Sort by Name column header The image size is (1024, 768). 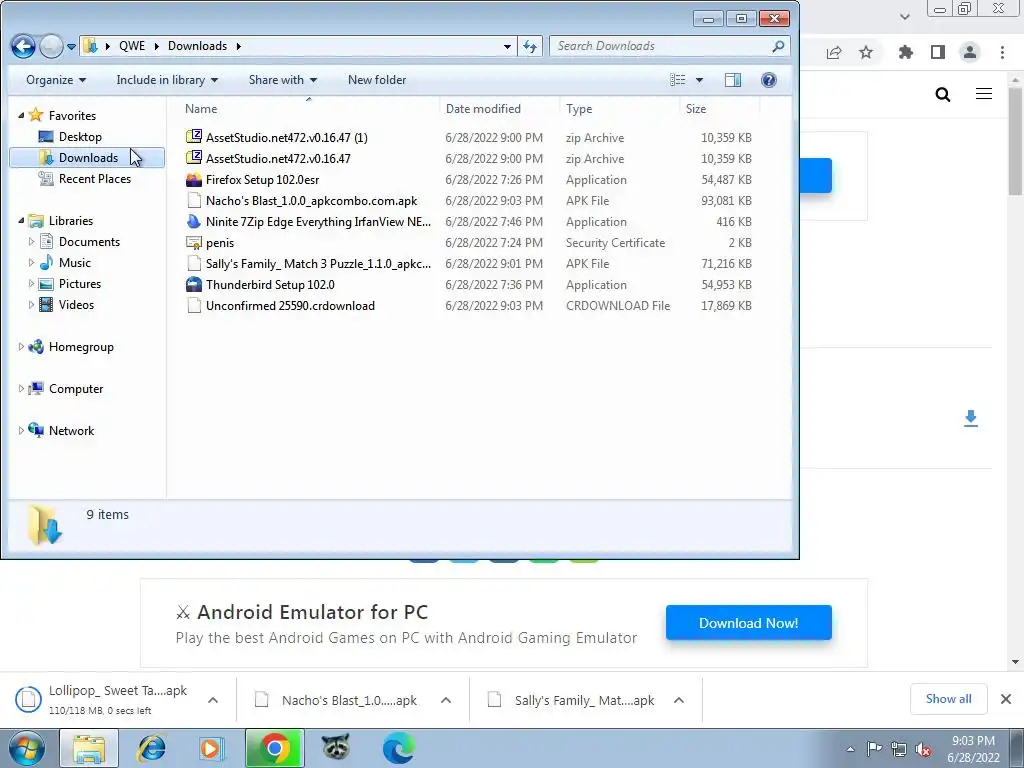tap(308, 109)
